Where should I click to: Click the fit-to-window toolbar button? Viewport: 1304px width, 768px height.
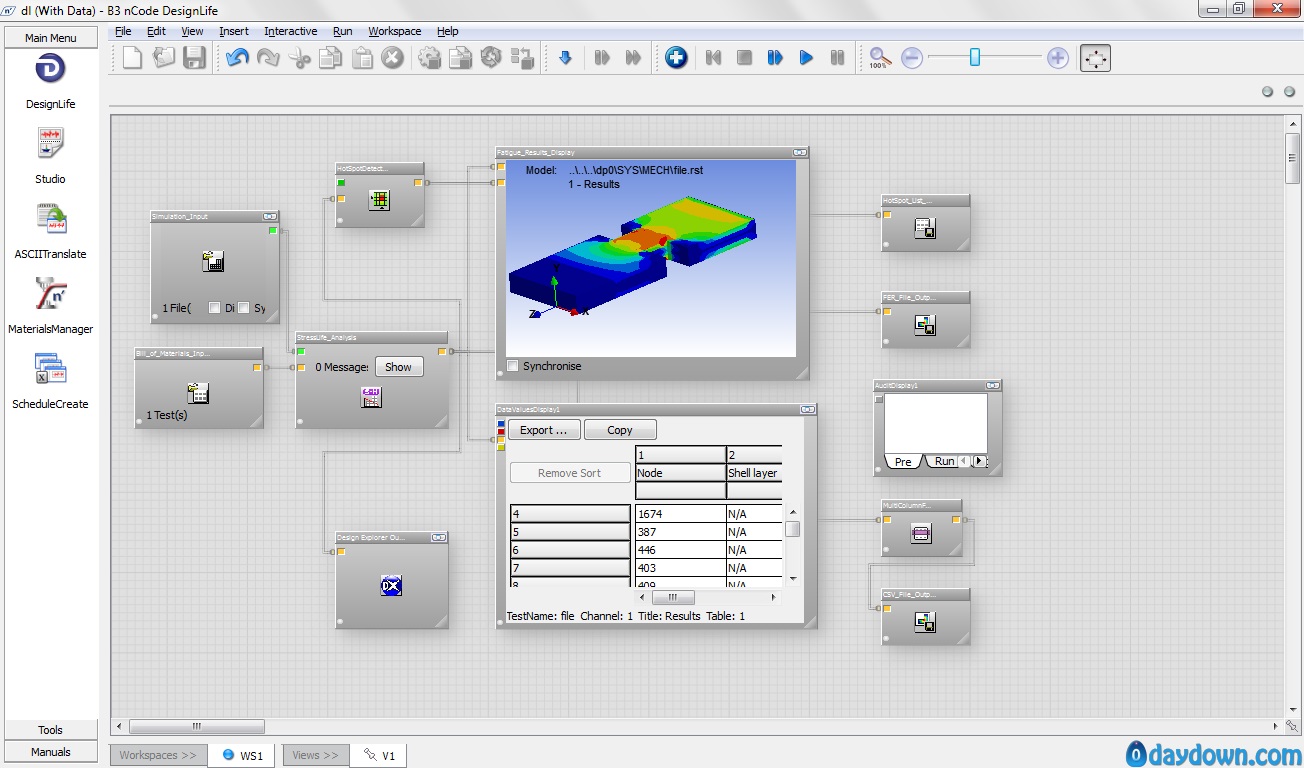(x=1096, y=58)
